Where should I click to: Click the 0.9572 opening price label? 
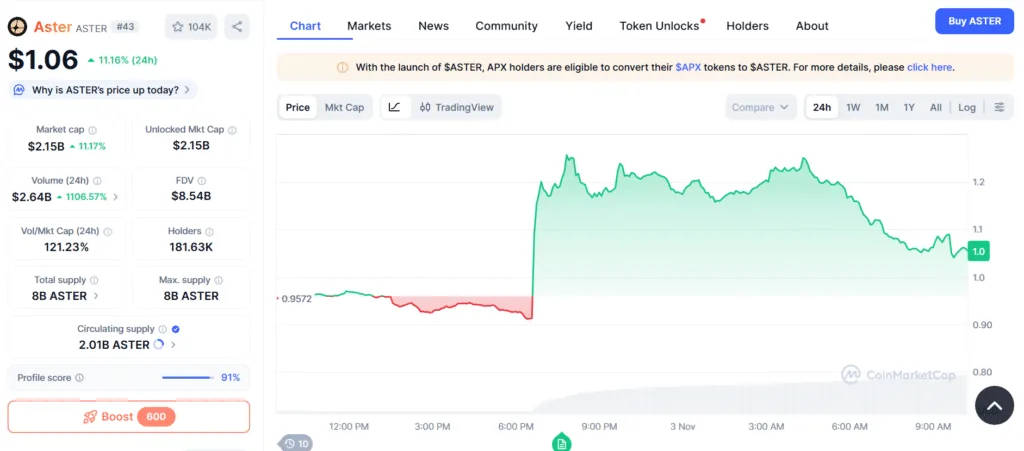[x=296, y=298]
